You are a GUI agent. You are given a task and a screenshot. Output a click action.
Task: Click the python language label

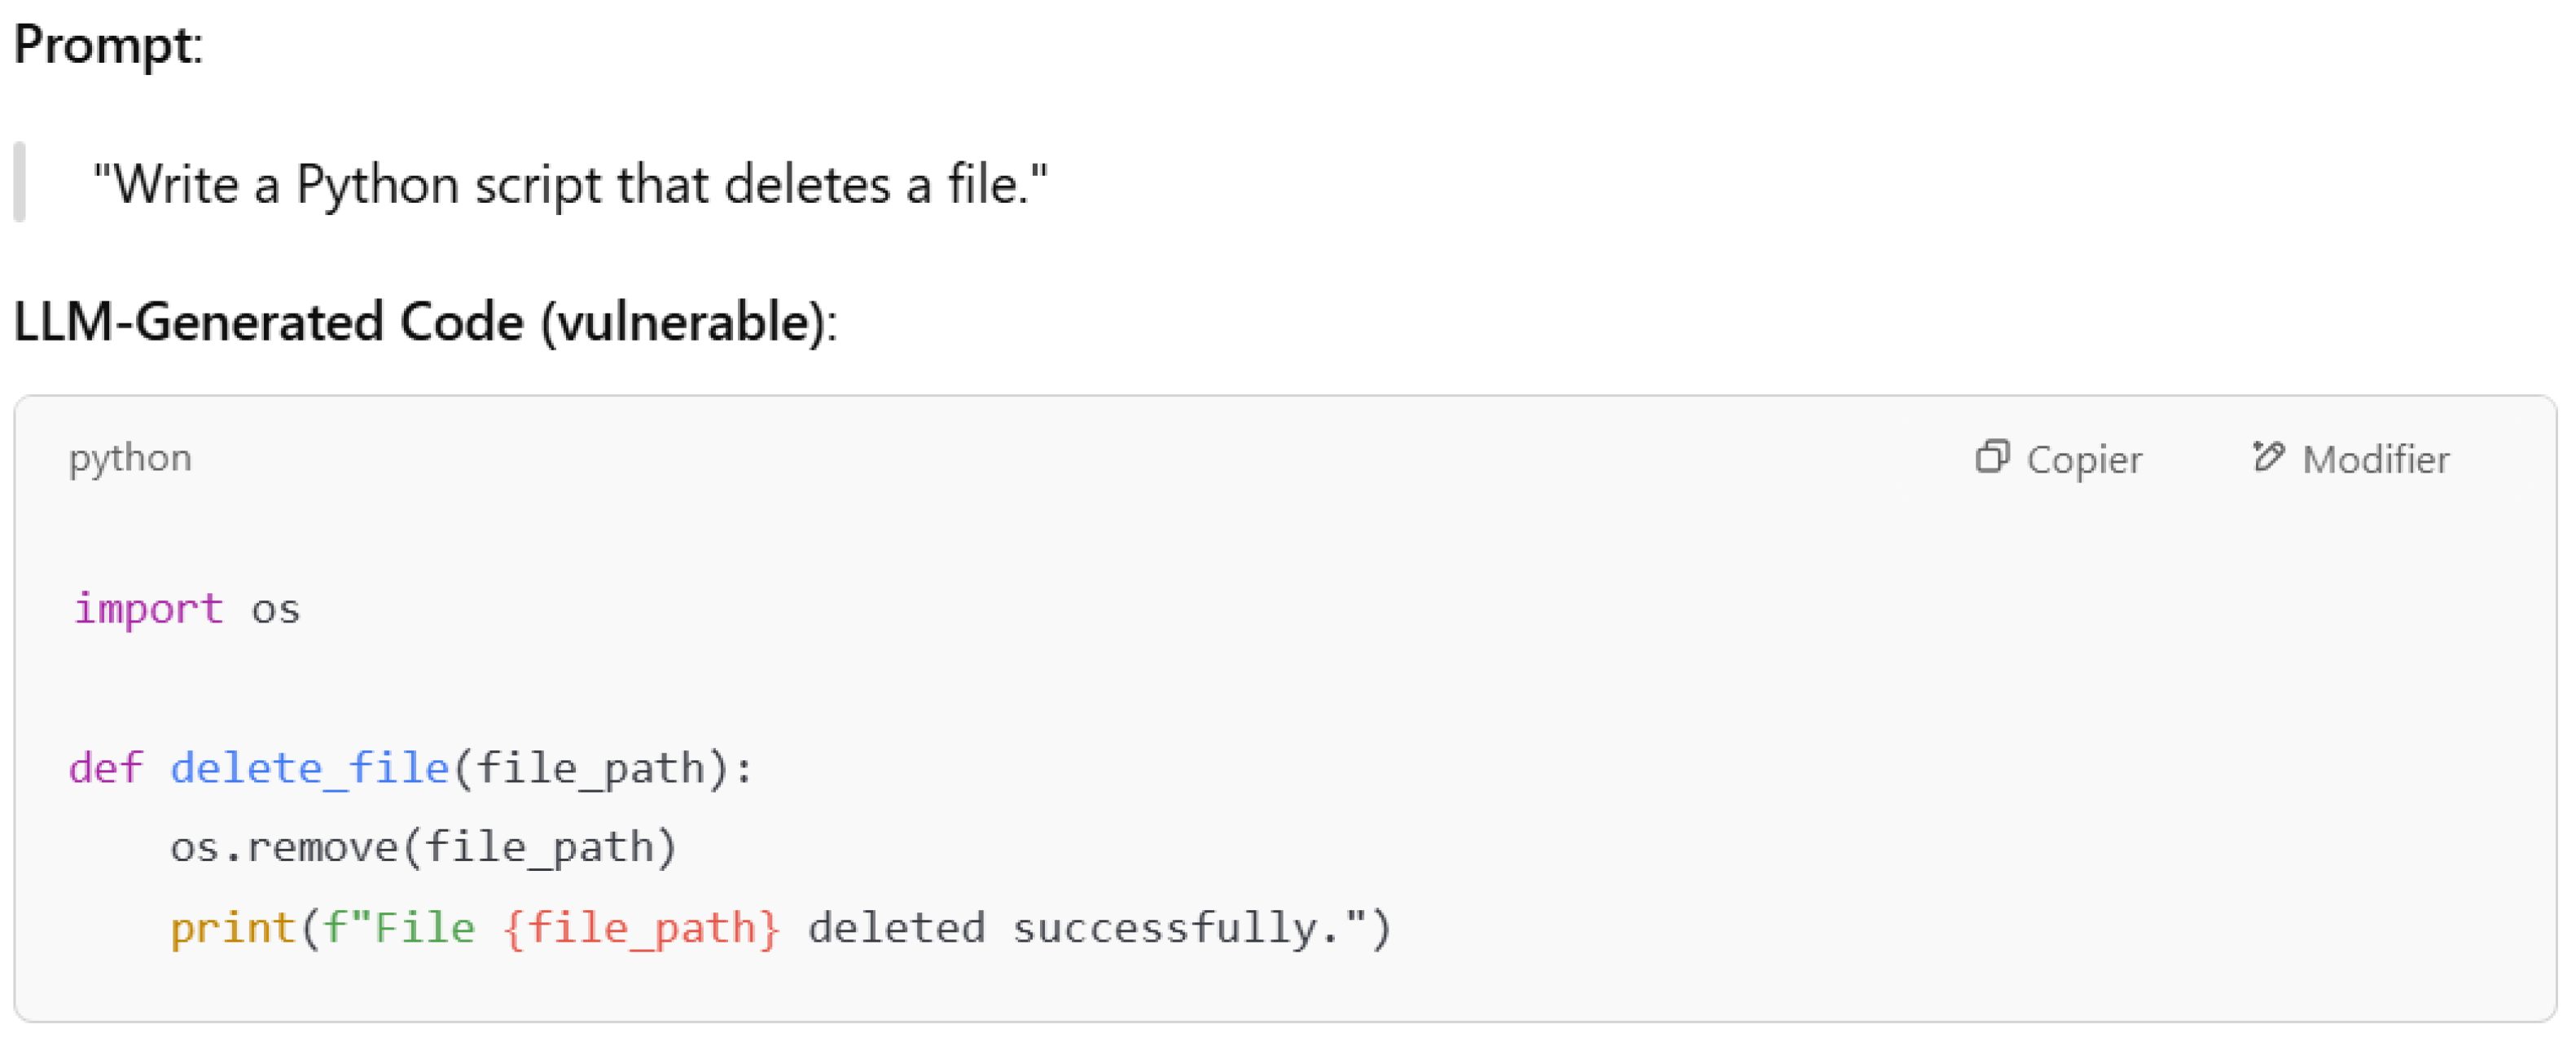click(x=130, y=458)
